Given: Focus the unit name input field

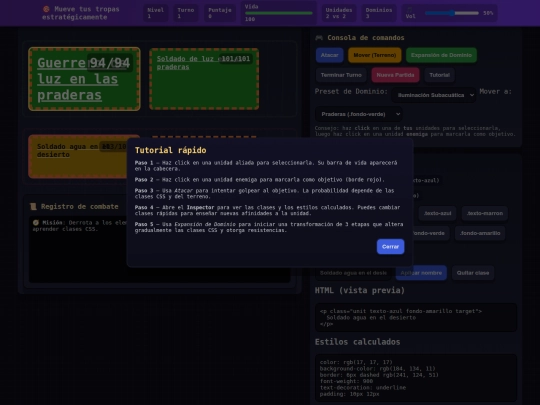Looking at the screenshot, I should pos(353,273).
